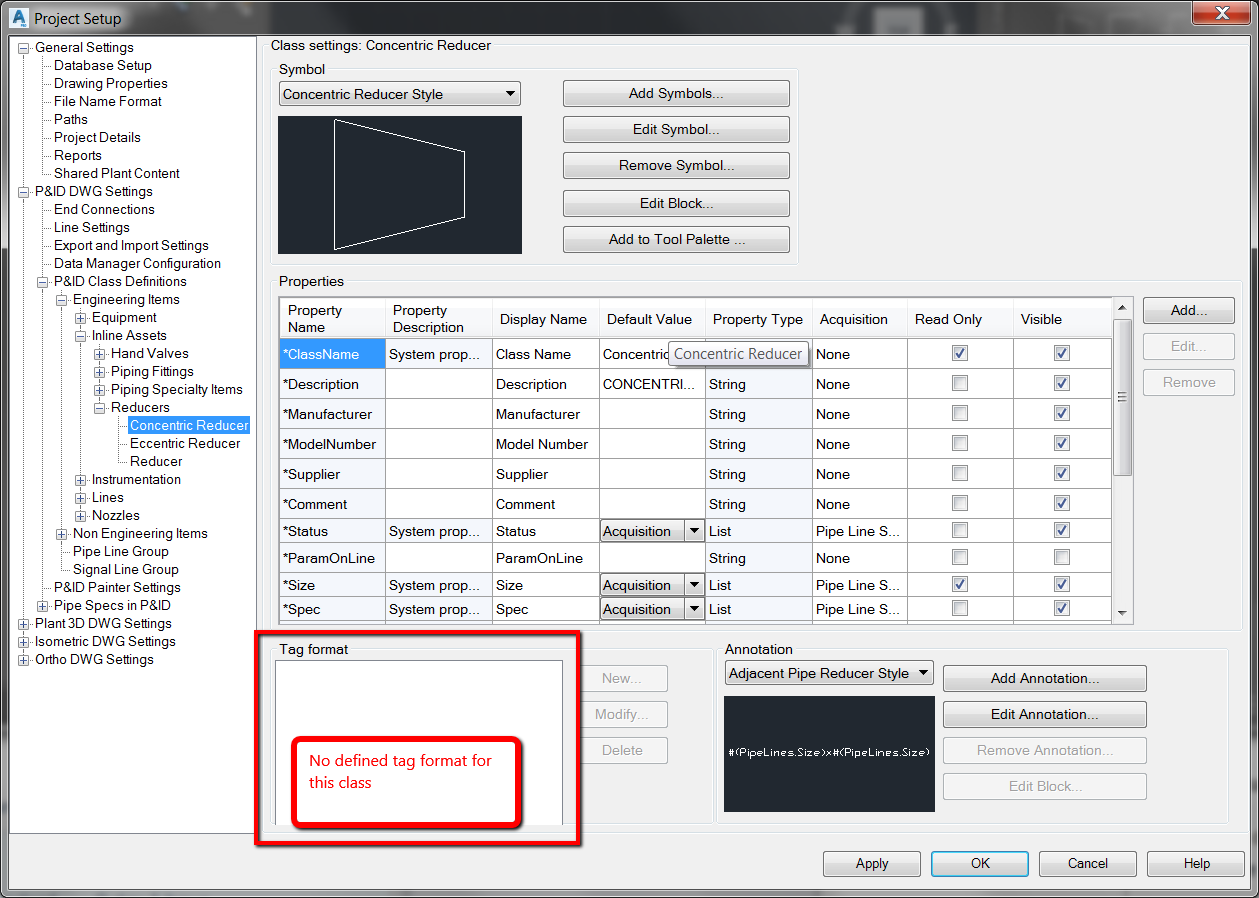Open the Adjacent Pipe Reducer Style annotation dropdown
This screenshot has height=898, width=1259.
(x=921, y=673)
